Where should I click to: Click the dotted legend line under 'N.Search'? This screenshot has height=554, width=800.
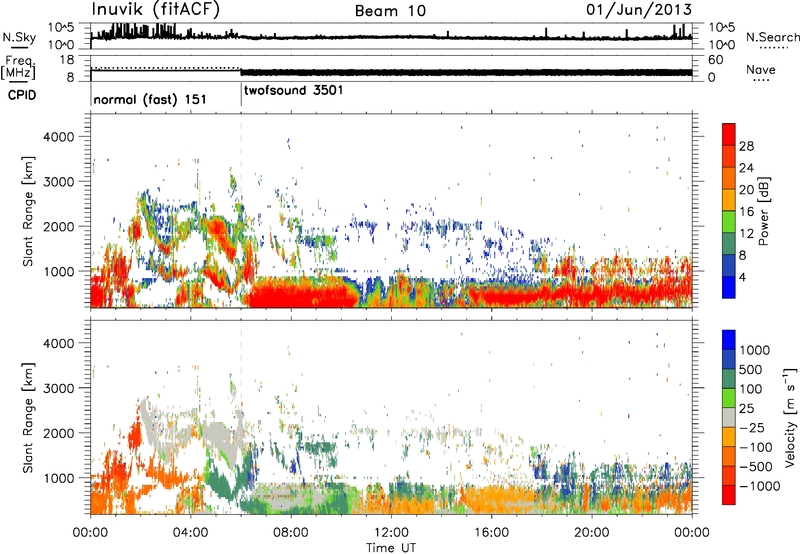click(x=774, y=48)
